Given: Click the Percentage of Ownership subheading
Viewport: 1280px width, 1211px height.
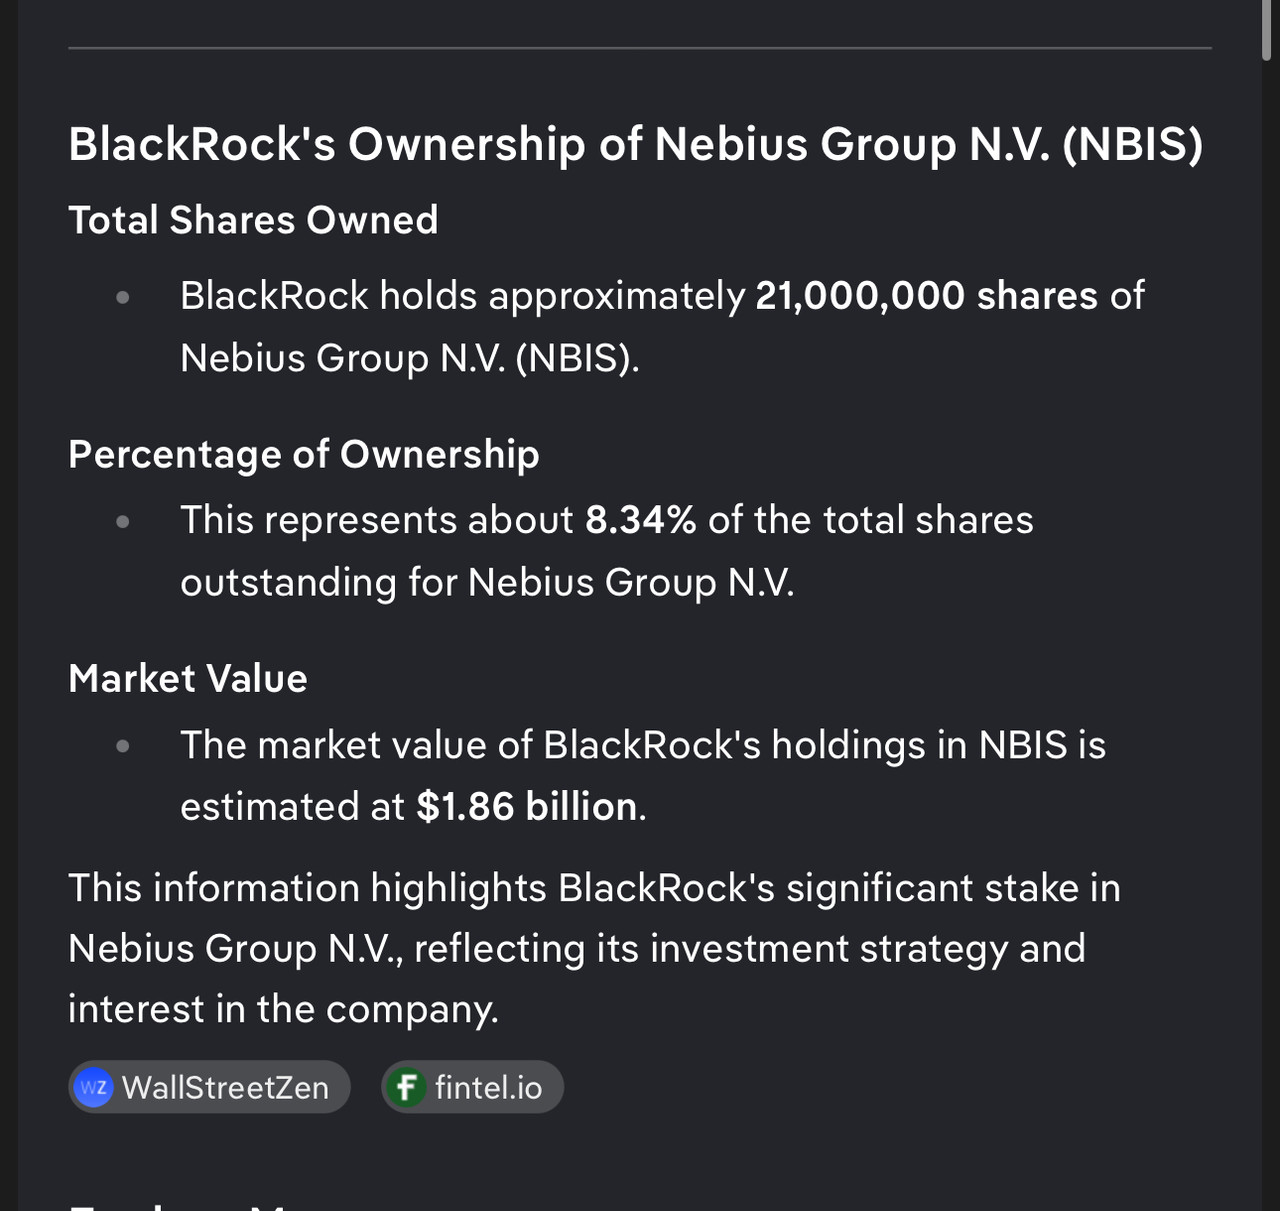Looking at the screenshot, I should (303, 454).
